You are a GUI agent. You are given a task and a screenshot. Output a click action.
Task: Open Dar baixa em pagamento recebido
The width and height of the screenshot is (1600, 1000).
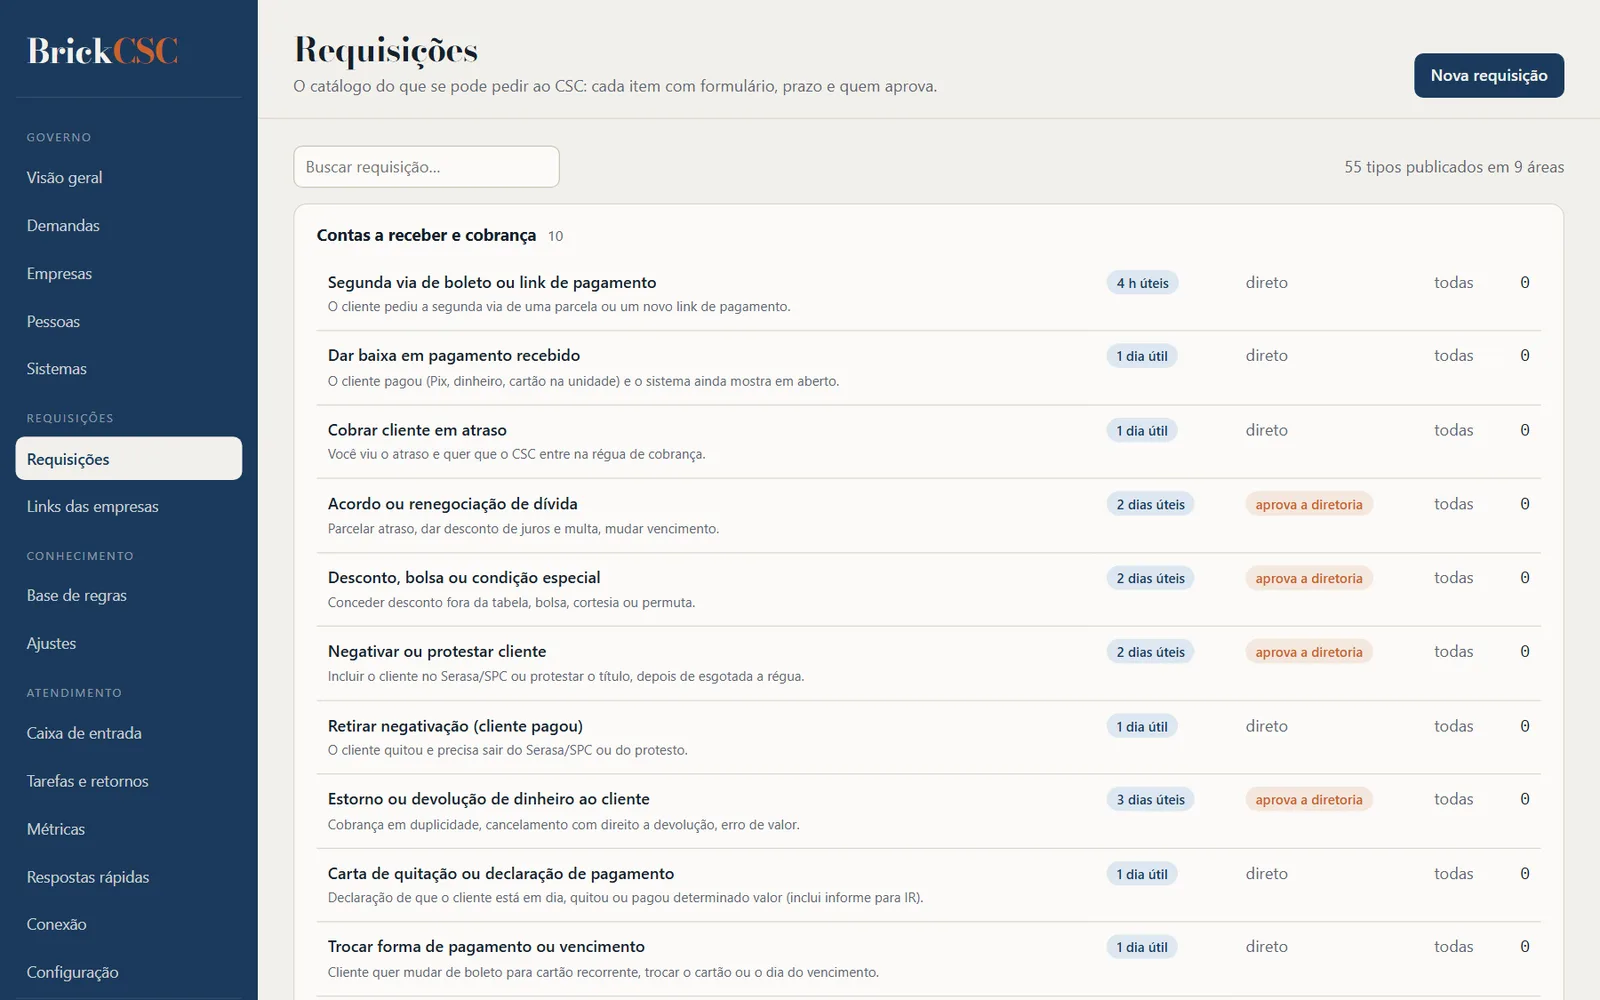tap(928, 368)
